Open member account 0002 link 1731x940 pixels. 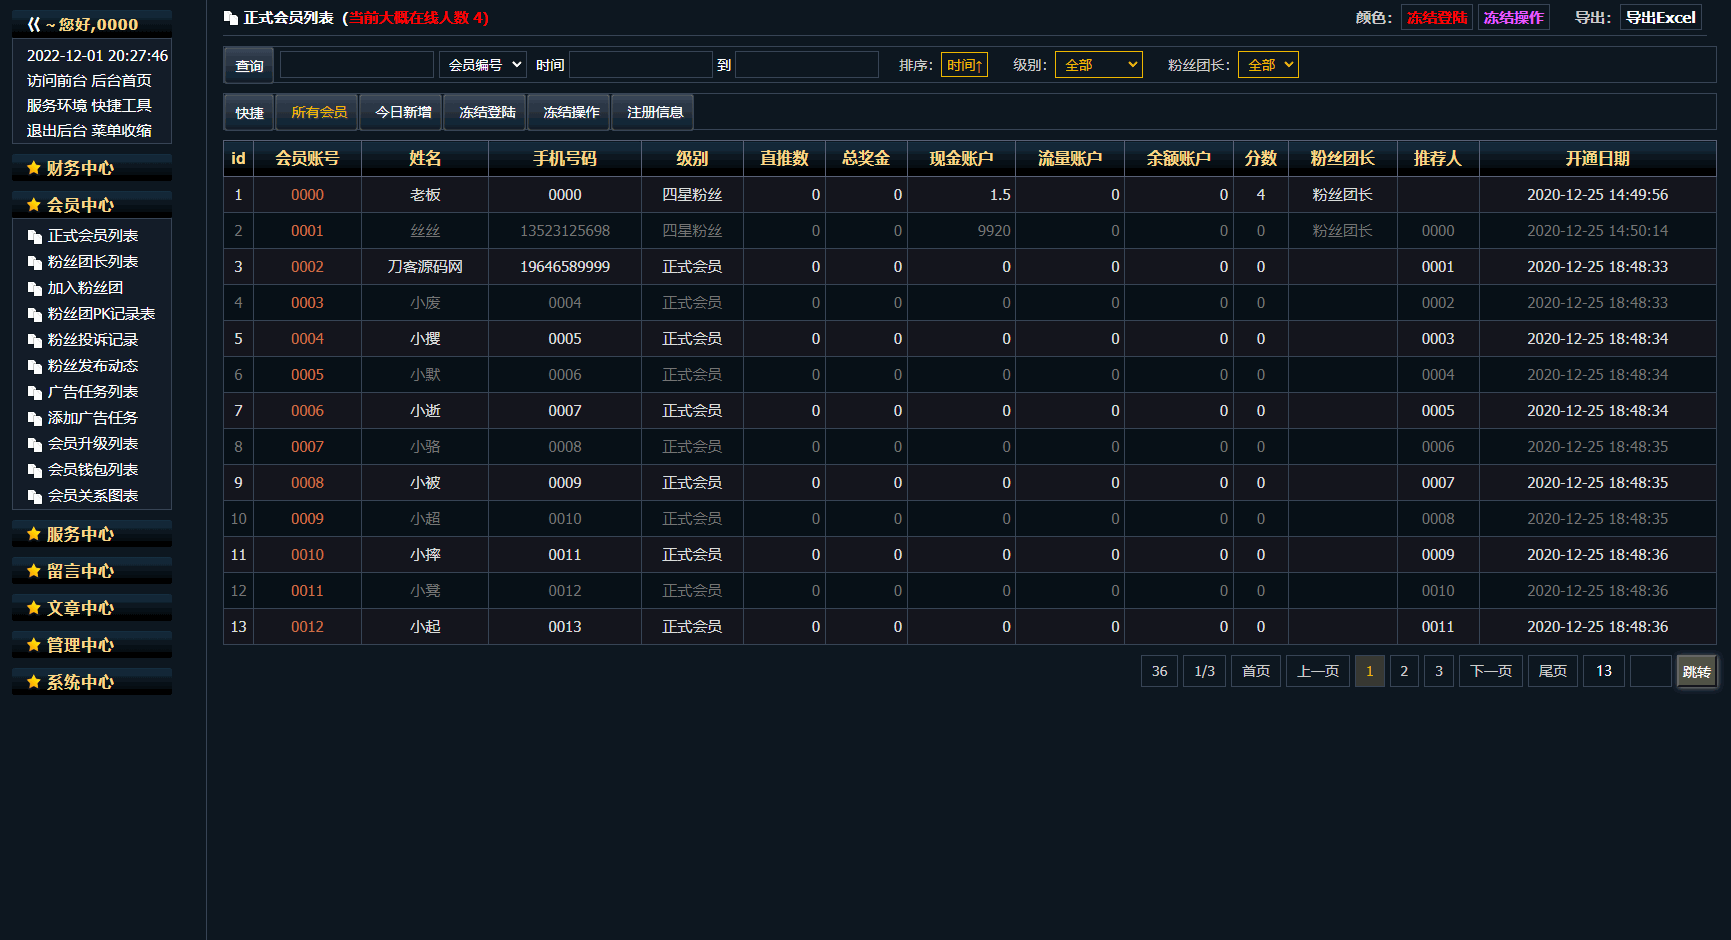tap(307, 267)
